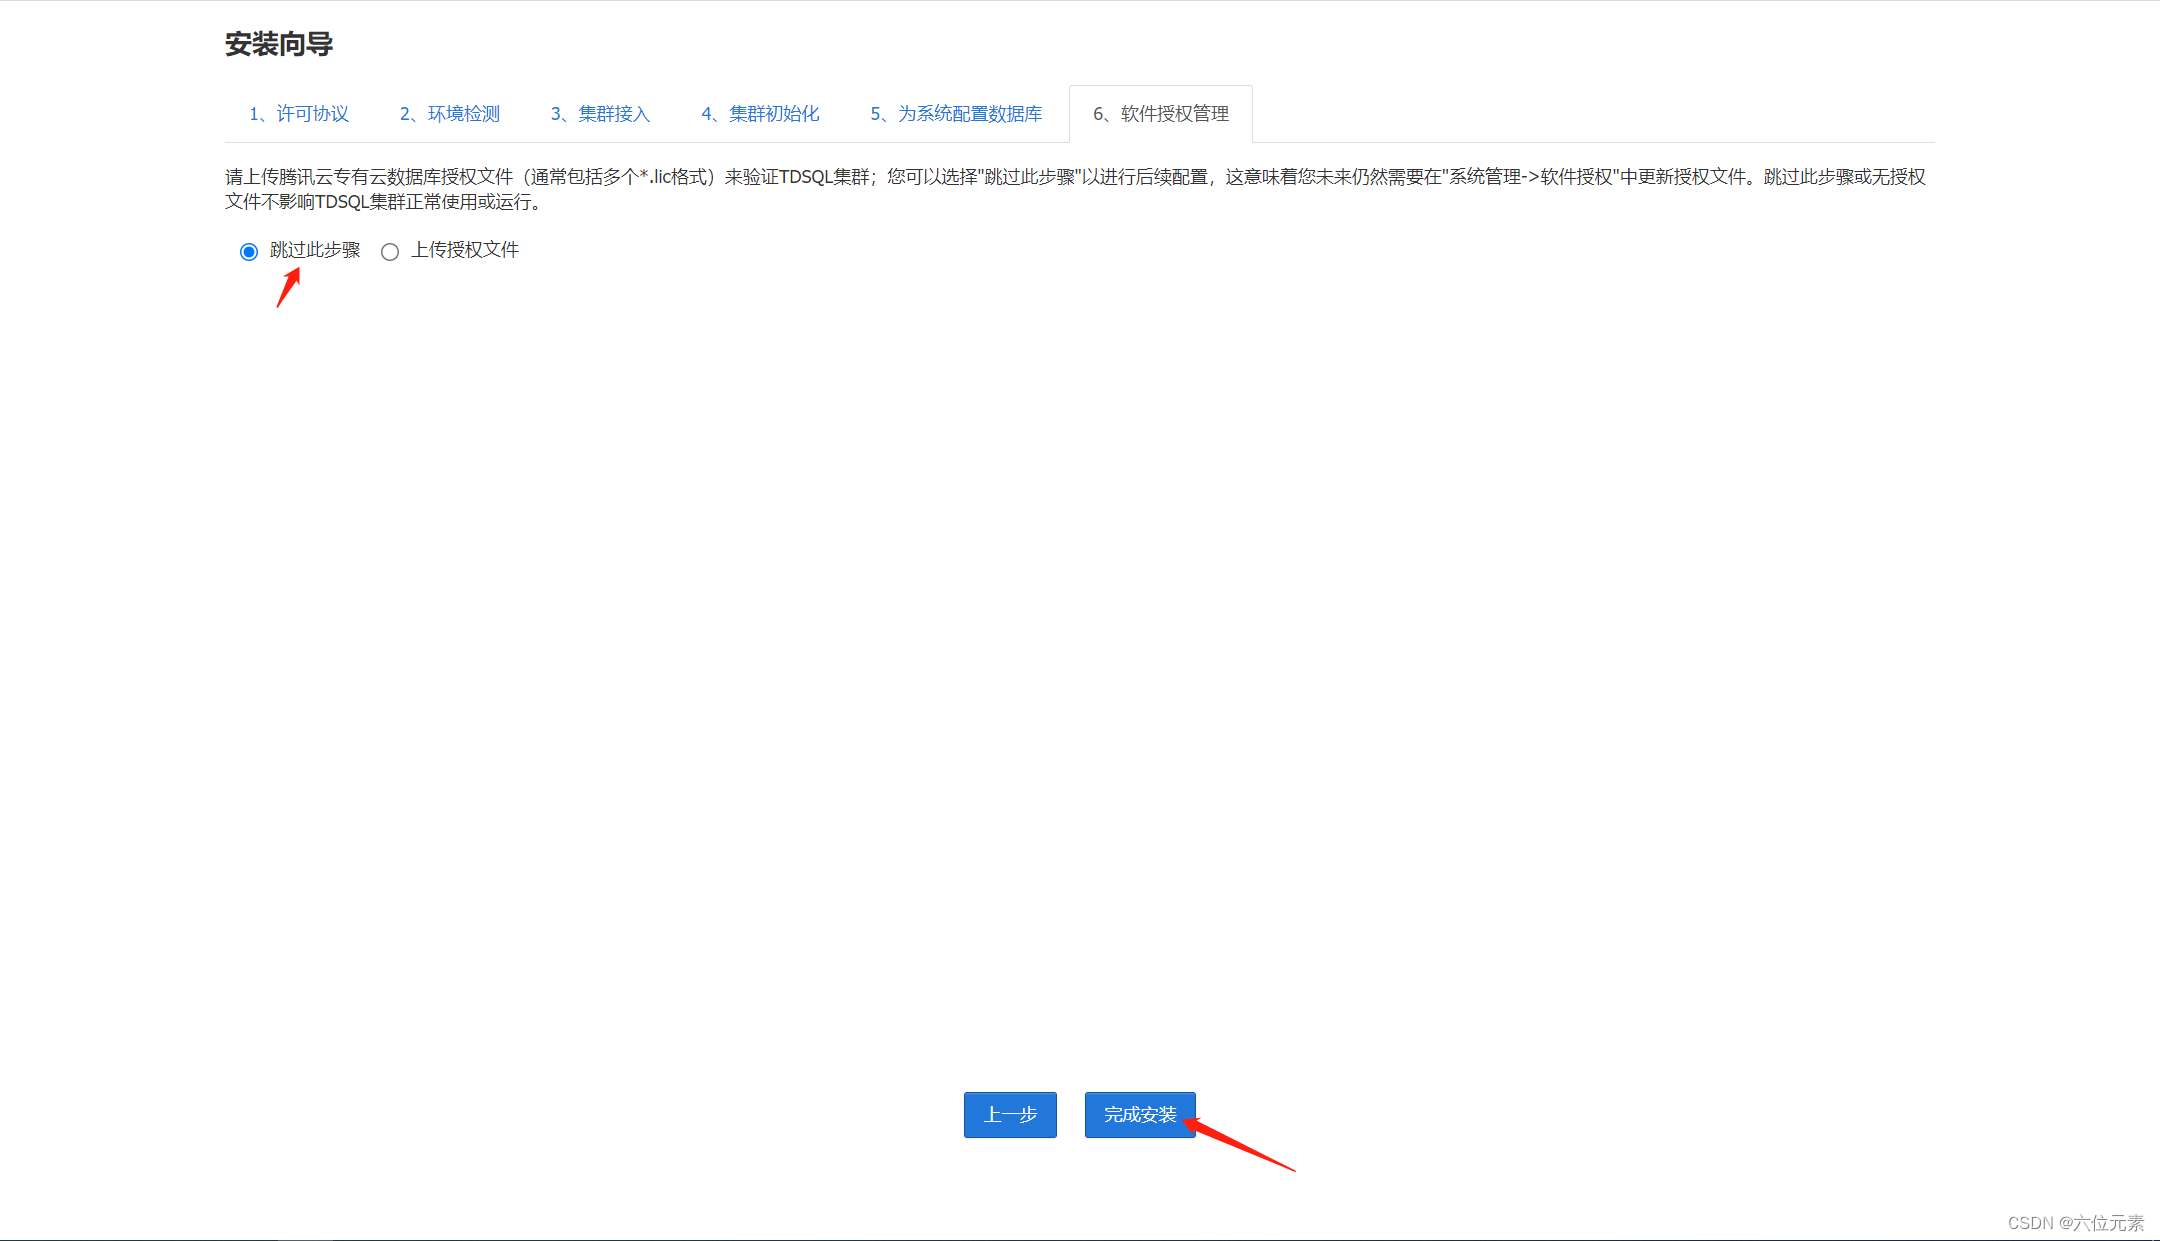2160x1241 pixels.
Task: Click the '2、环境检测' tab
Action: tap(475, 113)
